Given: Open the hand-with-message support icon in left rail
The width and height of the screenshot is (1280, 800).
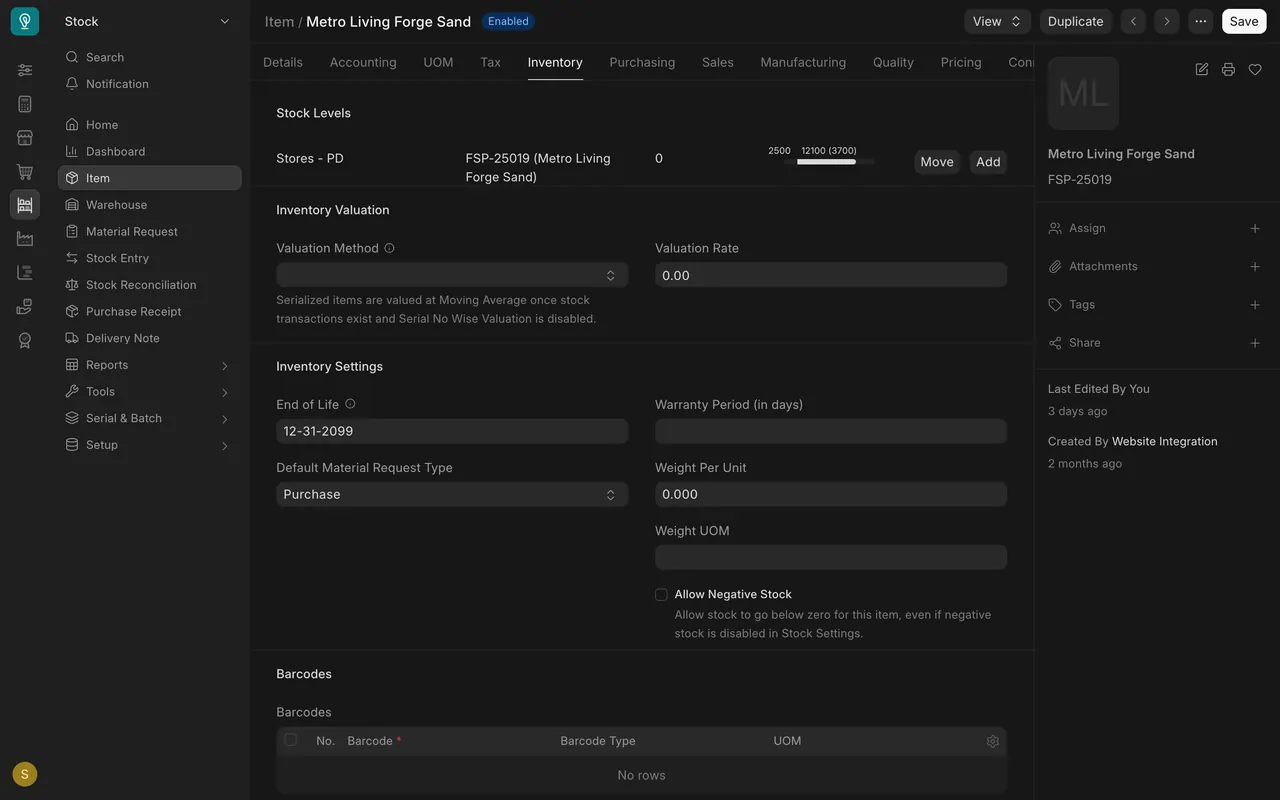Looking at the screenshot, I should (x=25, y=307).
